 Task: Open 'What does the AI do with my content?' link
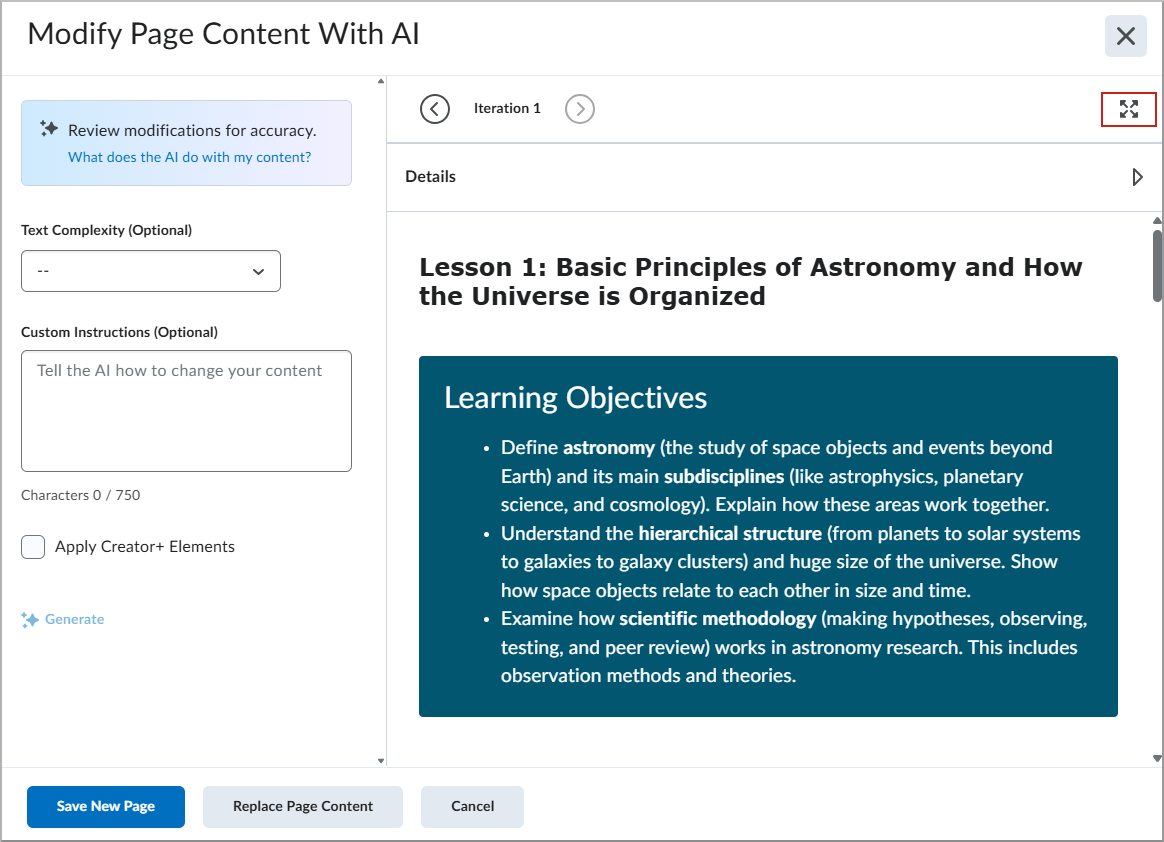189,157
